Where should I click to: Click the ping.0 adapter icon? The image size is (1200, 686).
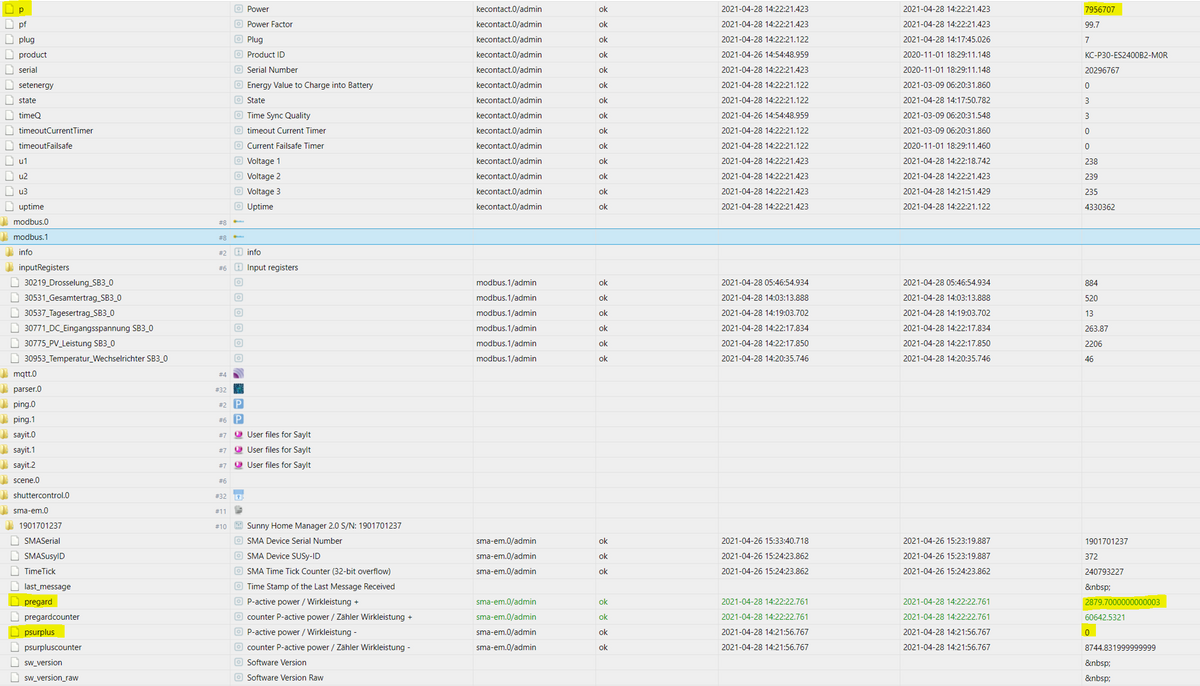(x=238, y=404)
